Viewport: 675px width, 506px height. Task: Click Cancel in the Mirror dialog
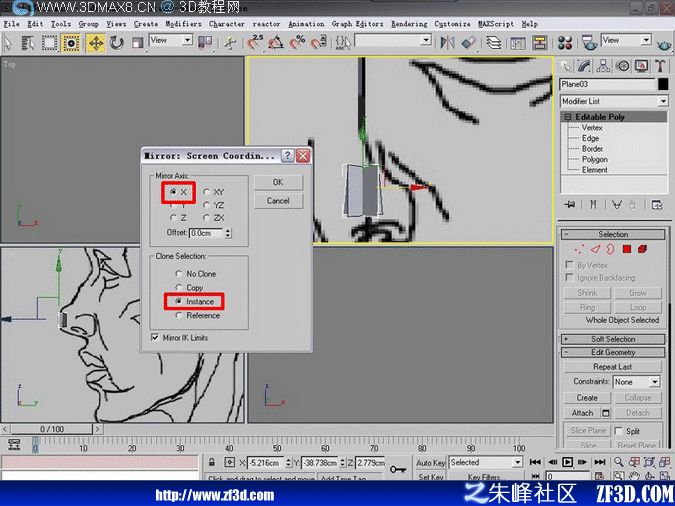[278, 201]
